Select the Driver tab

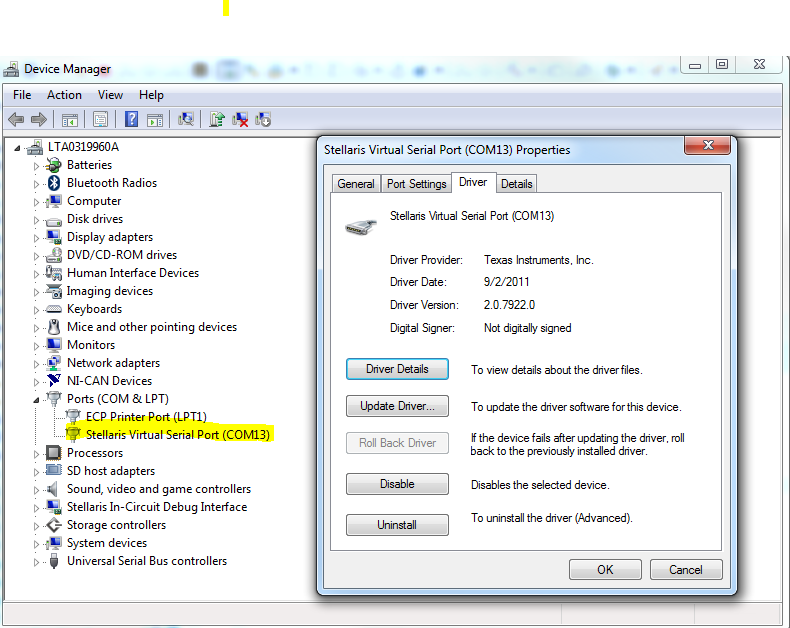click(x=473, y=182)
